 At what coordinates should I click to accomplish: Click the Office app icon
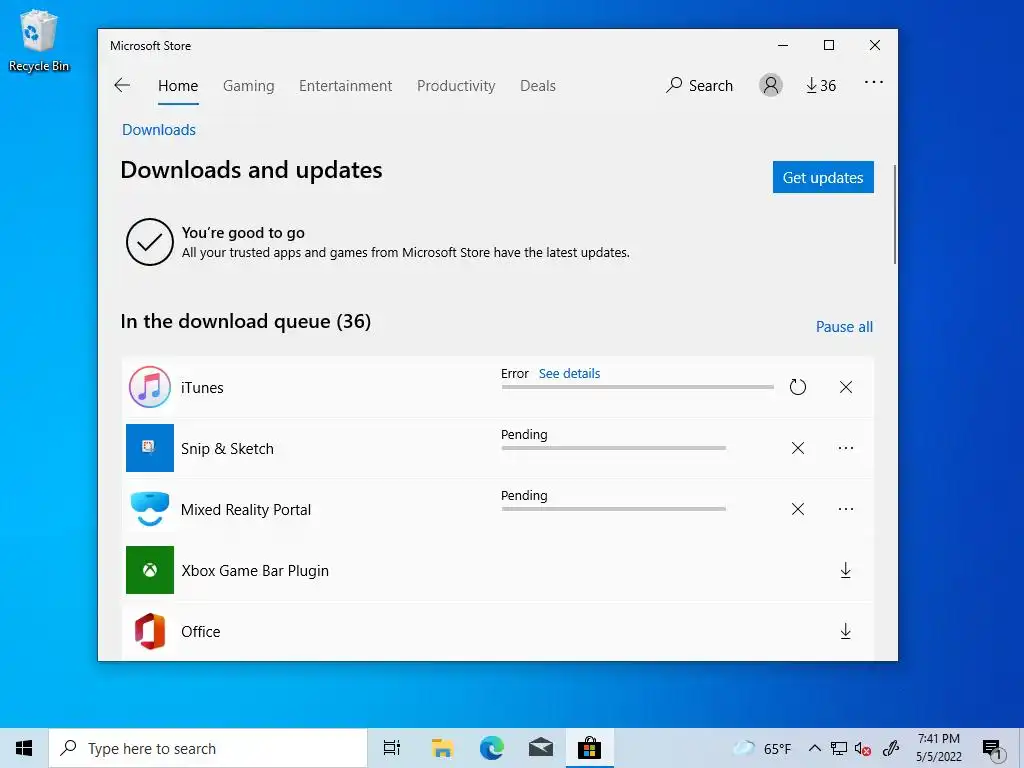(150, 632)
